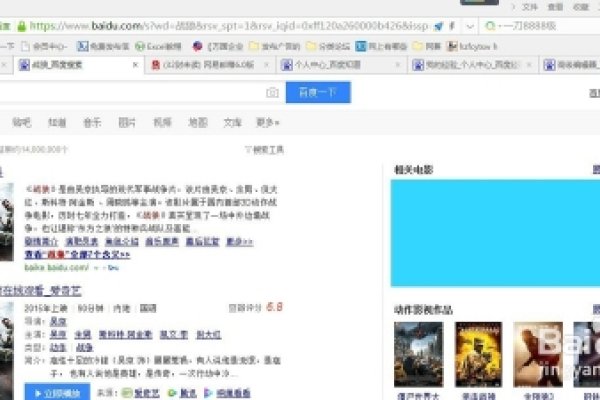Select the iQiyi source icon
The height and width of the screenshot is (400, 600).
tap(127, 393)
